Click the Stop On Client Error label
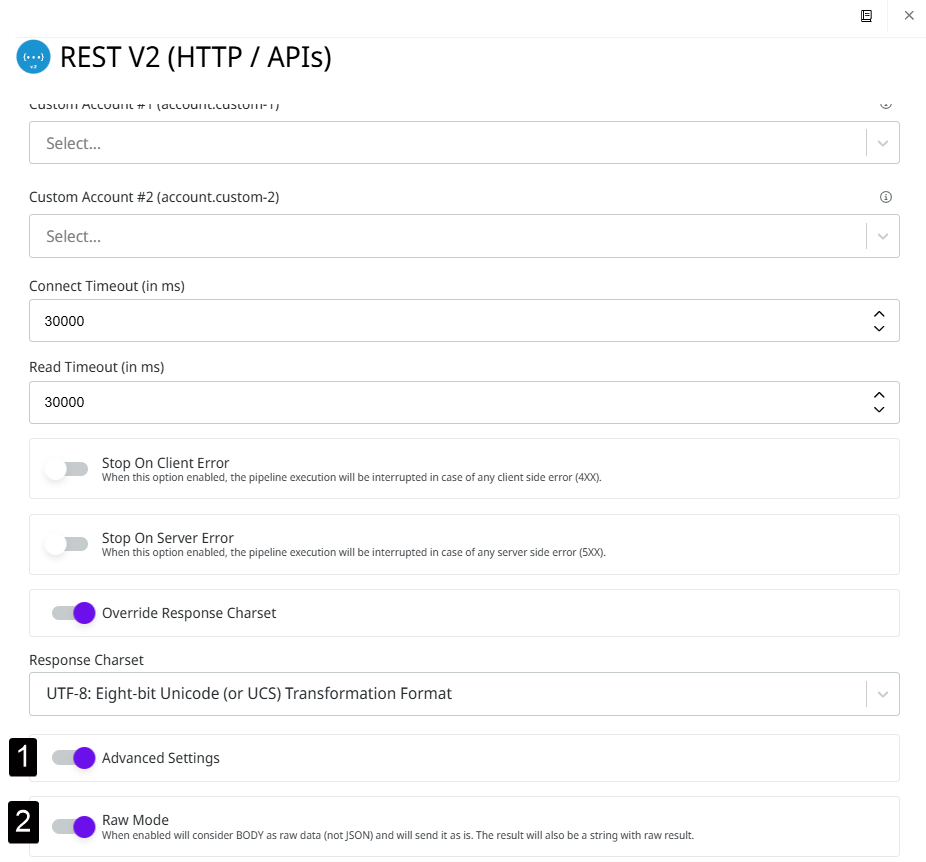 (166, 463)
